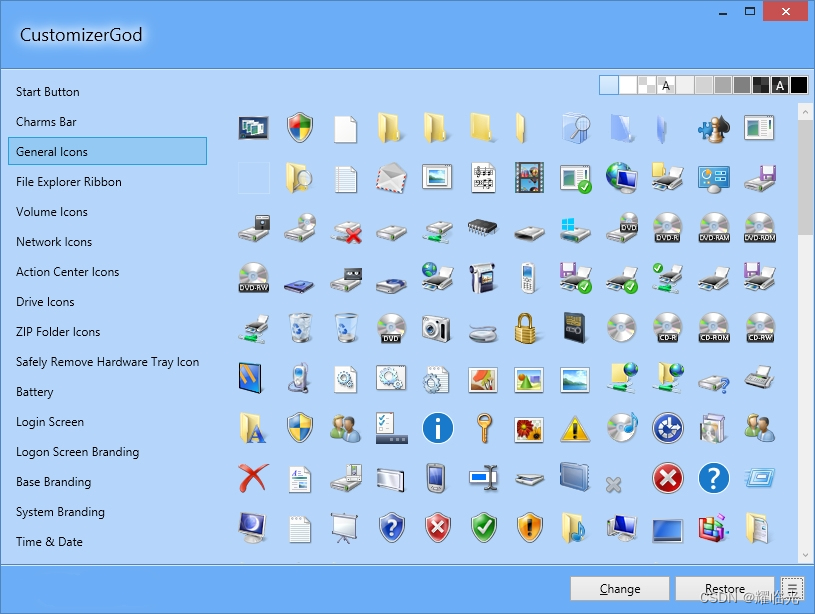The width and height of the screenshot is (815, 614).
Task: Click the Change button
Action: pyautogui.click(x=620, y=589)
